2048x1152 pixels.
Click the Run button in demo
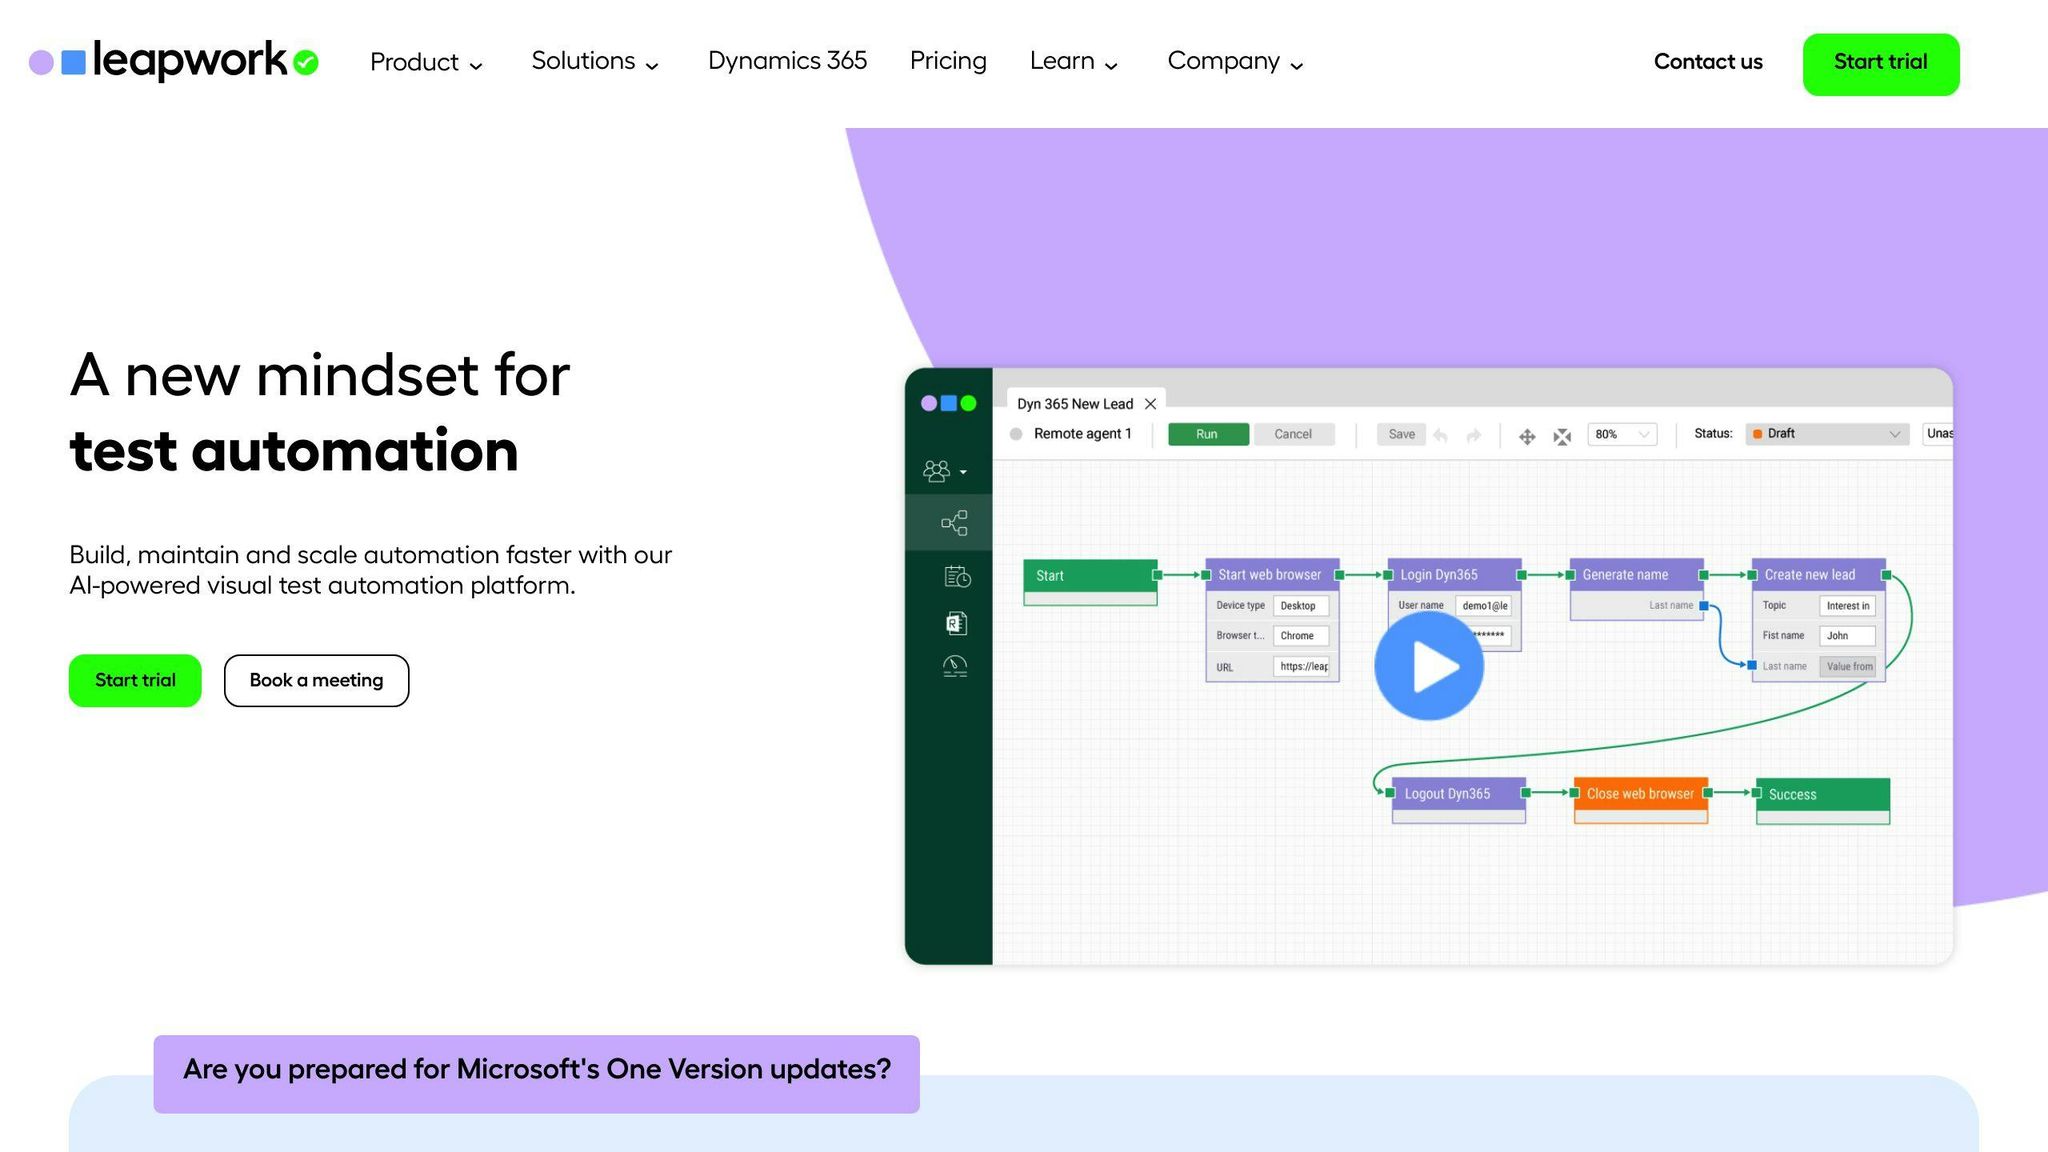1208,434
